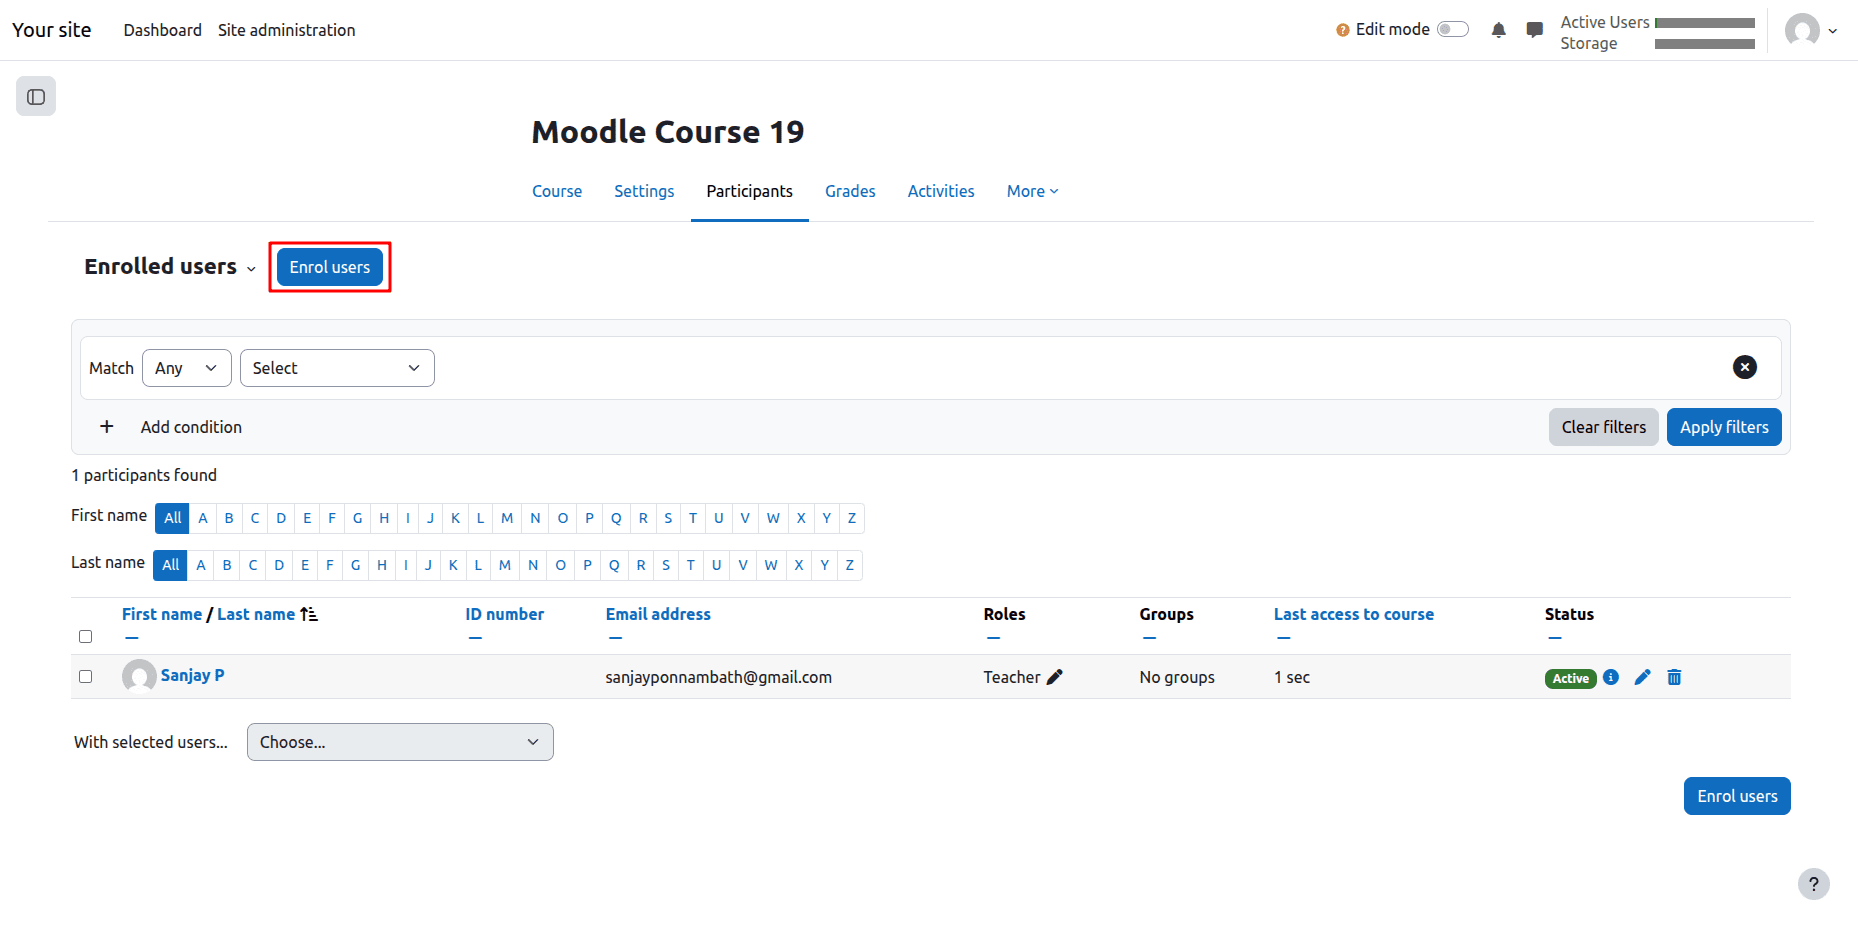Click the Active Users usage bar
Screen dimensions: 1858x930
pyautogui.click(x=1705, y=22)
